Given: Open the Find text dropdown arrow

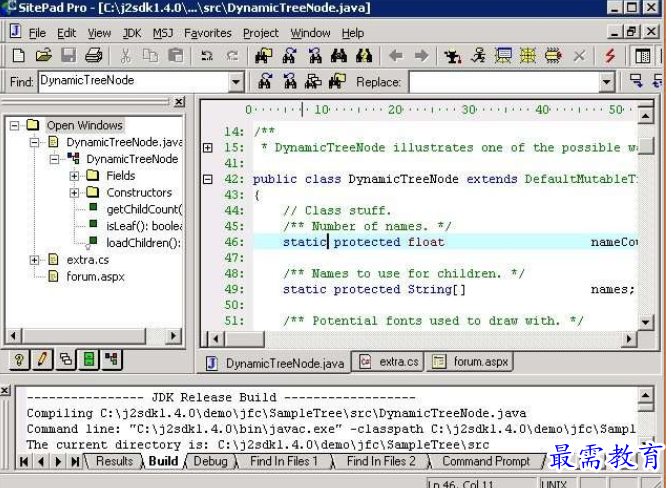Looking at the screenshot, I should tap(236, 82).
